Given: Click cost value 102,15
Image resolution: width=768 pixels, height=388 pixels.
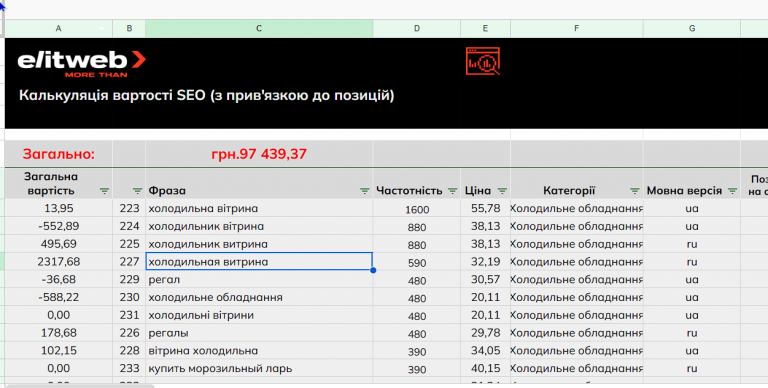Looking at the screenshot, I should click(x=59, y=350).
